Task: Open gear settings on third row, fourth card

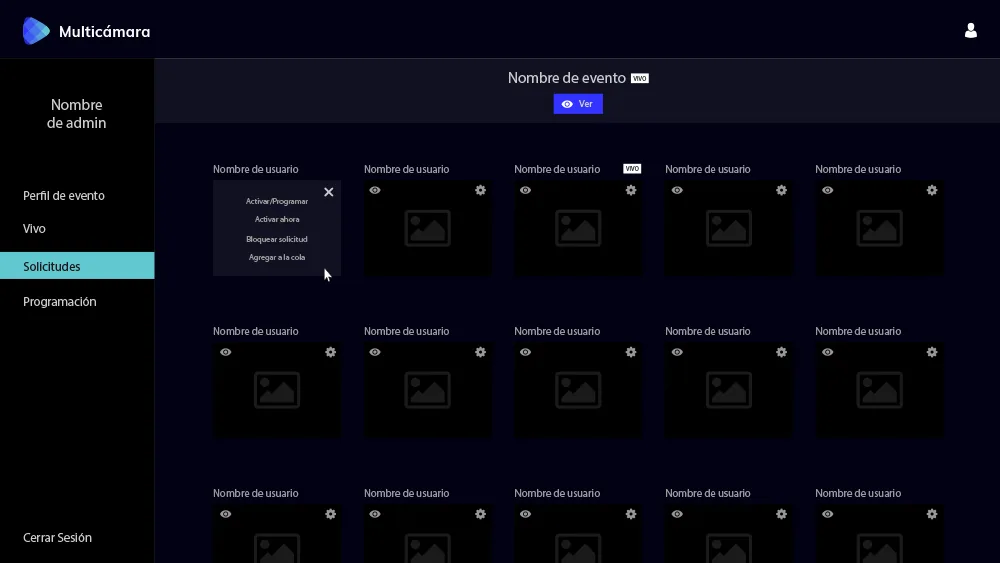Action: (x=781, y=514)
